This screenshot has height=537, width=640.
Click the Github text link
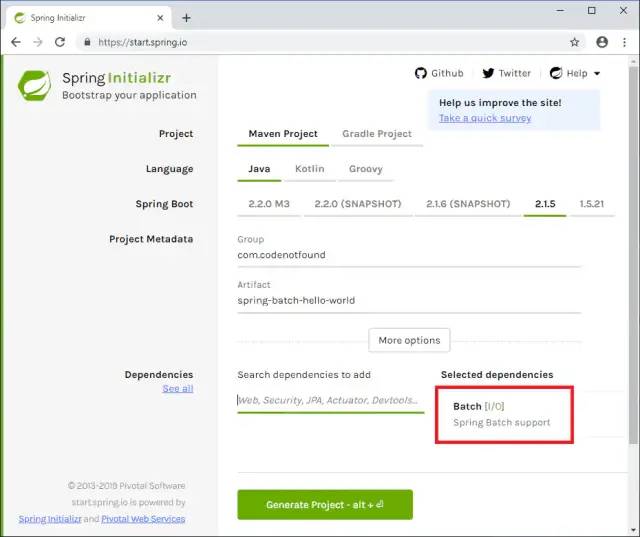(447, 73)
